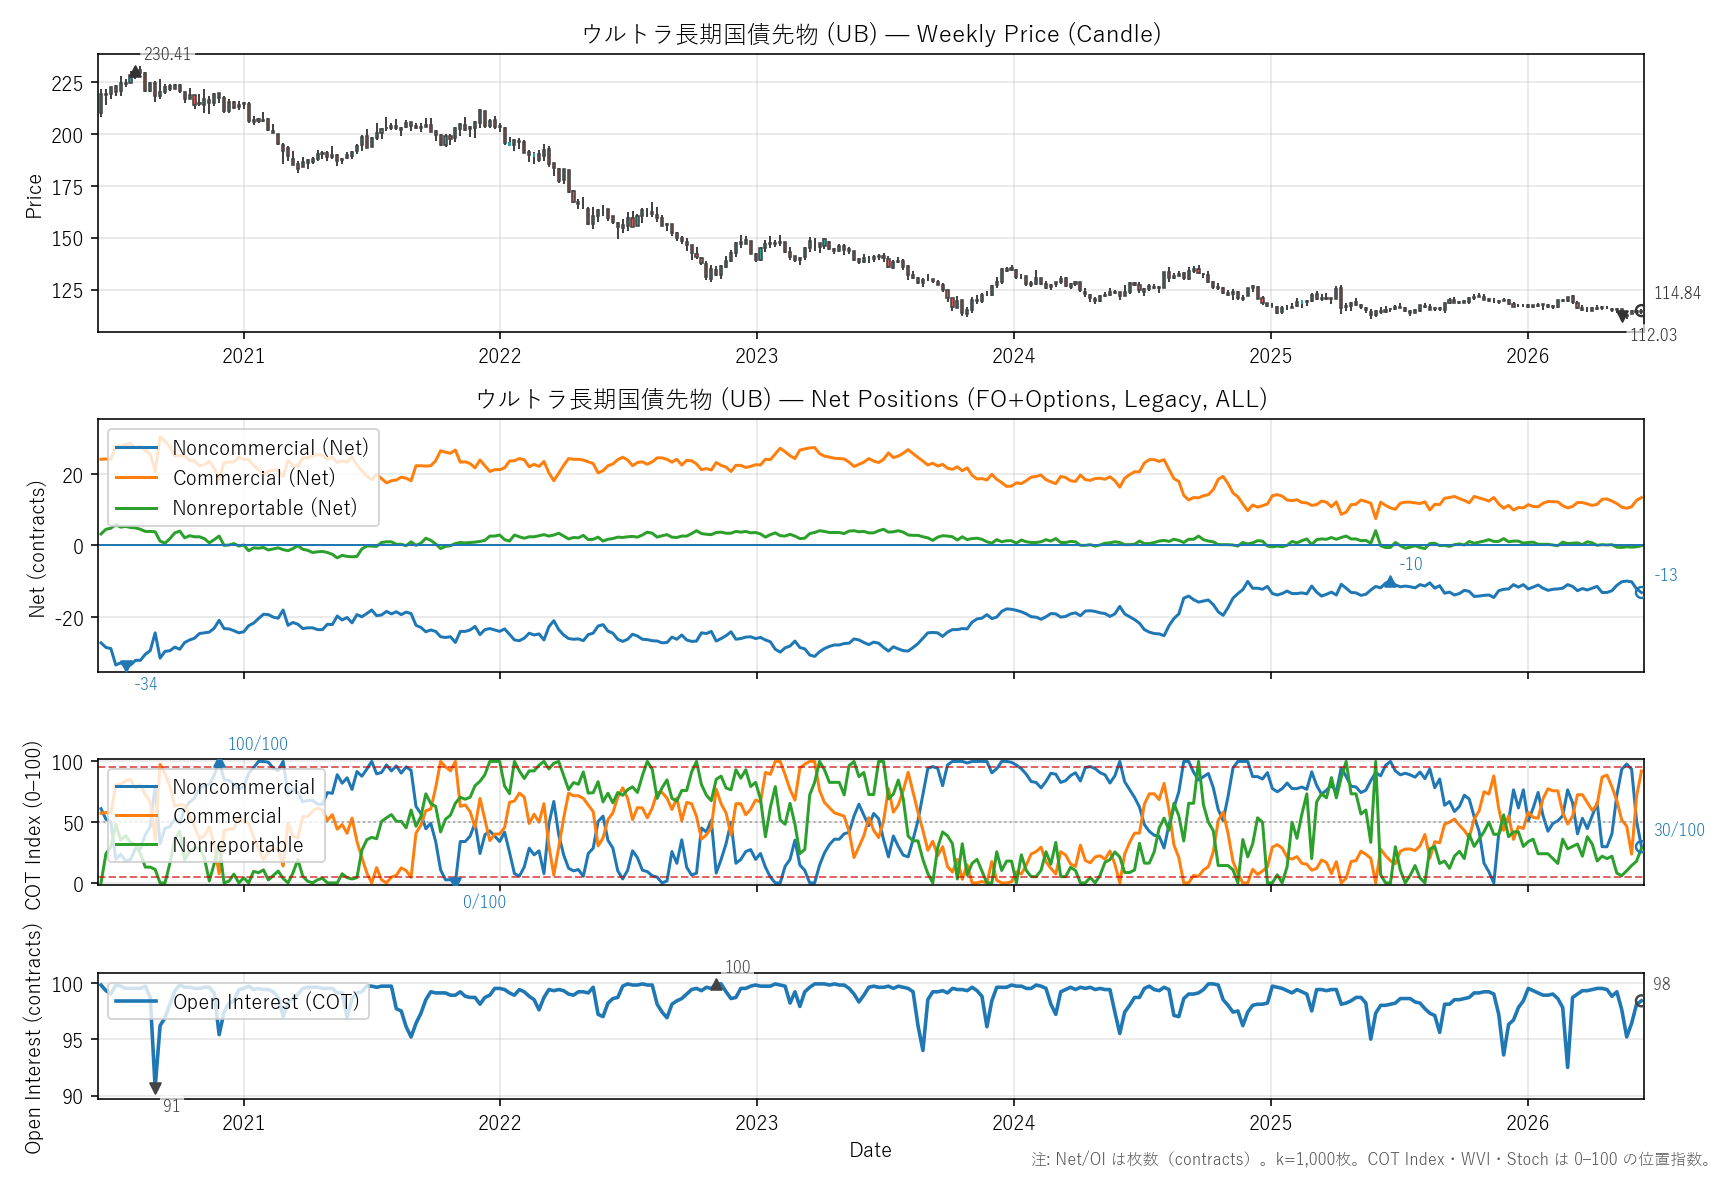The width and height of the screenshot is (1728, 1180).
Task: Click the 30/100 latest COT Index label
Action: coord(1679,830)
